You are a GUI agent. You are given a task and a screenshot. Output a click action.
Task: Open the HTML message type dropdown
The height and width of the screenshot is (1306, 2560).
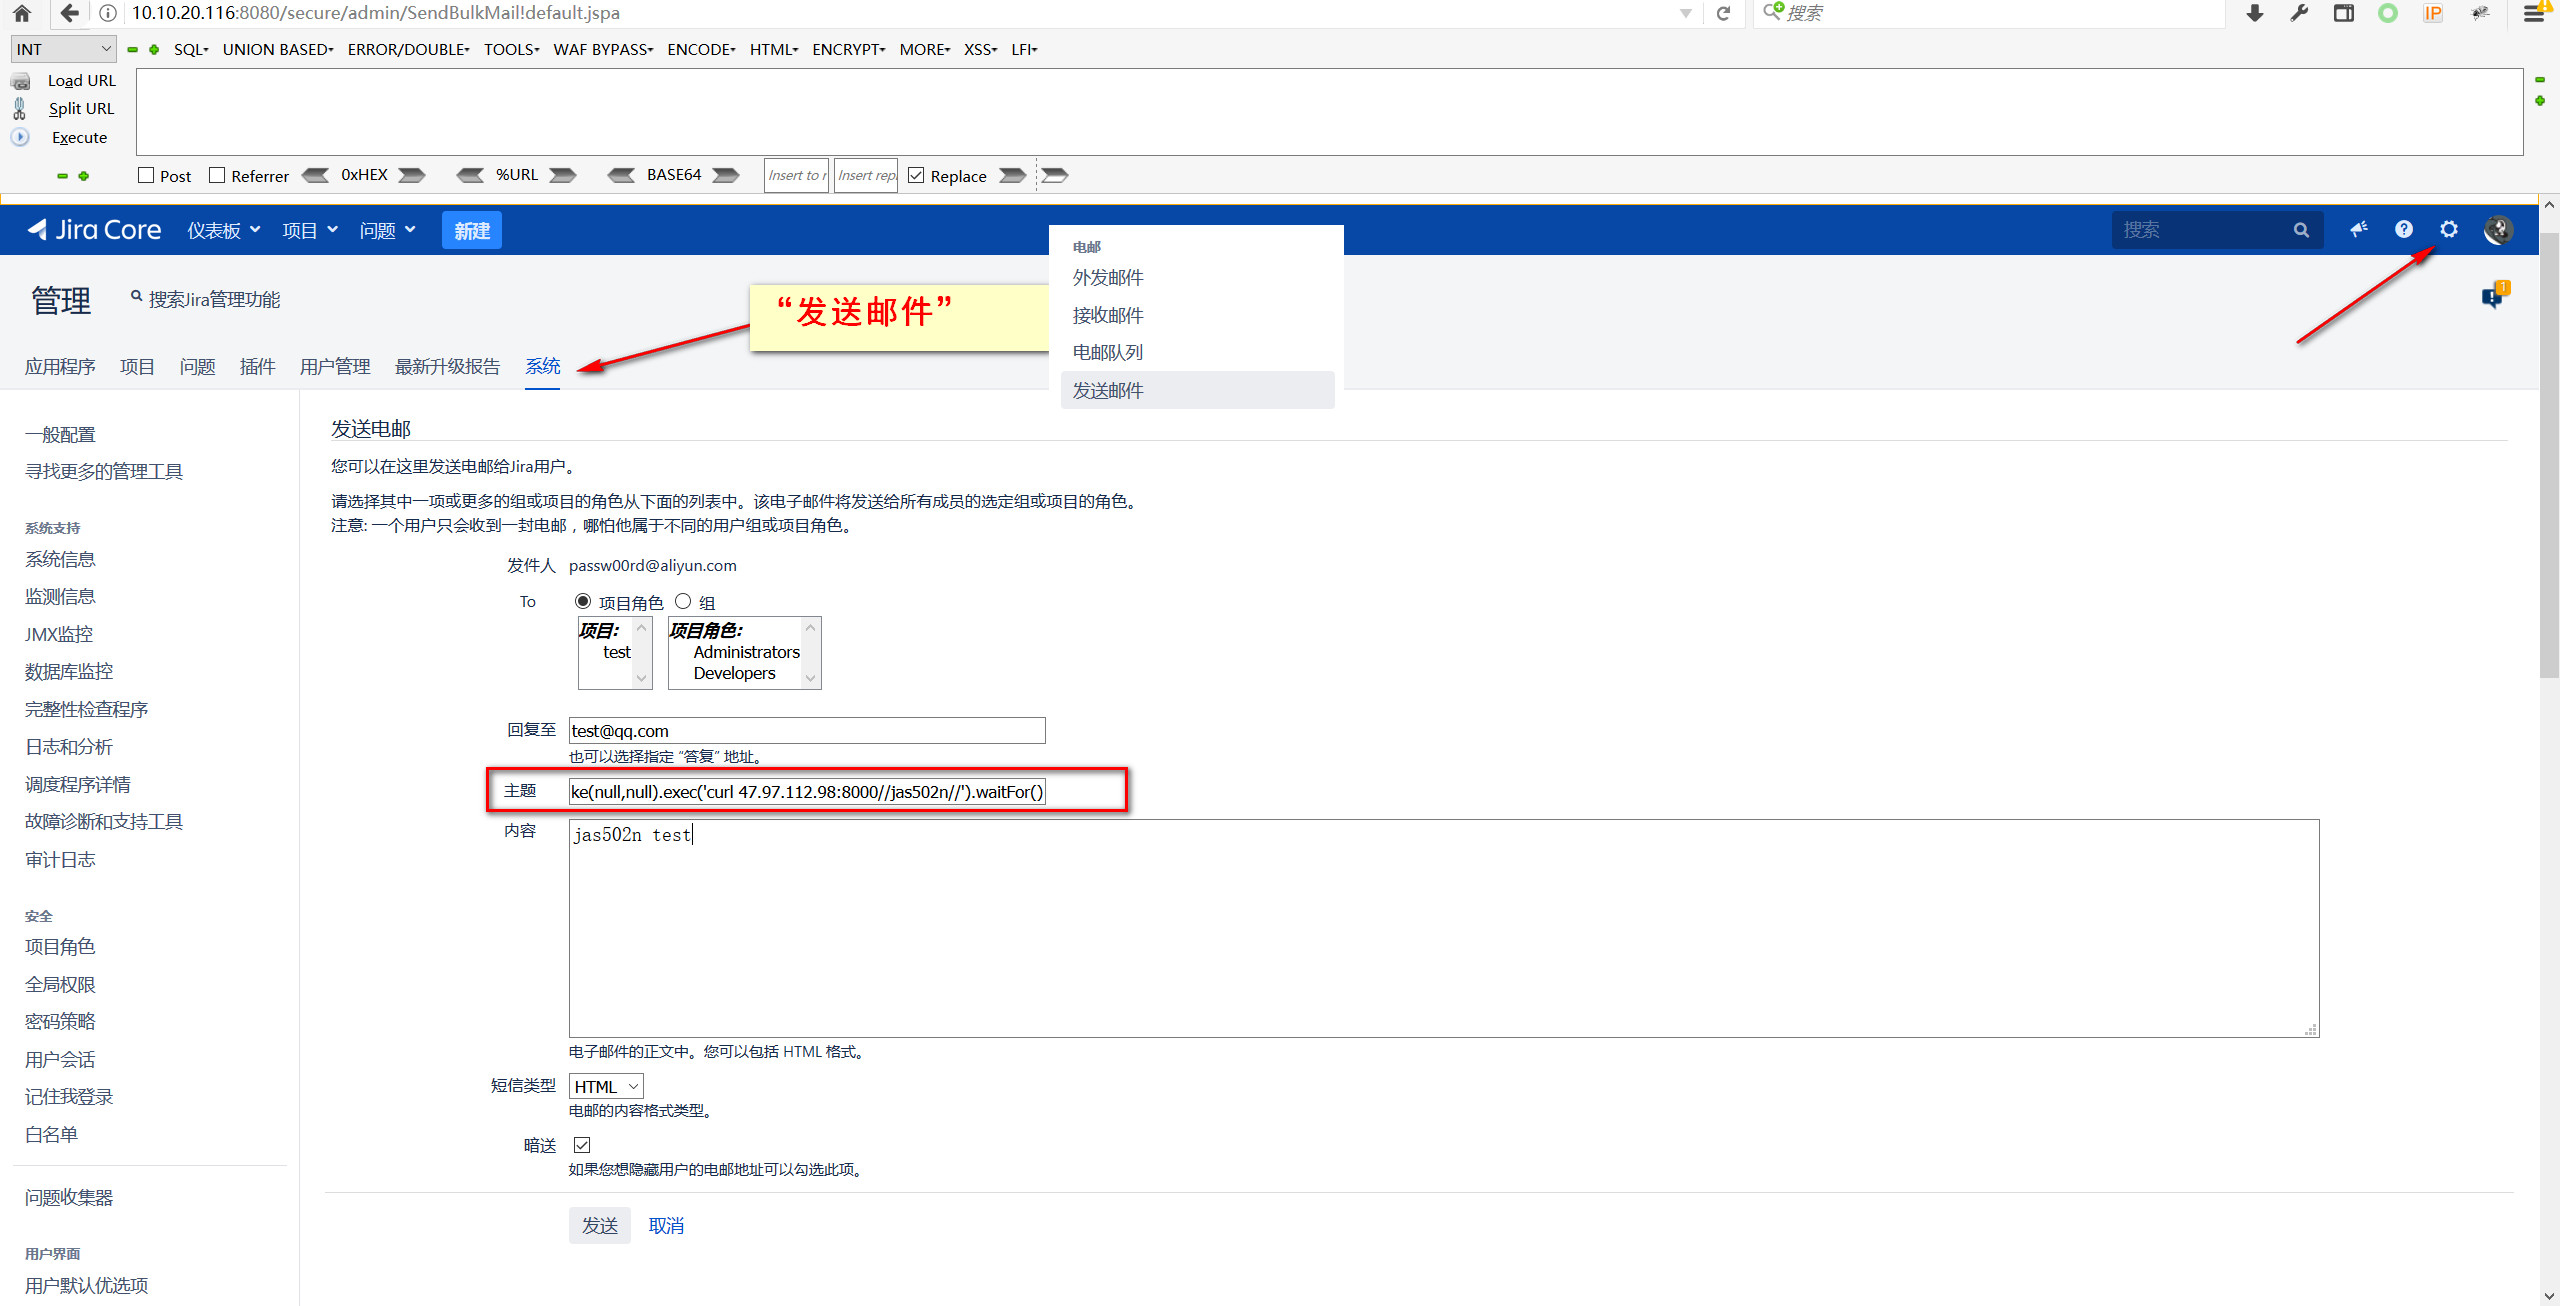click(x=606, y=1086)
